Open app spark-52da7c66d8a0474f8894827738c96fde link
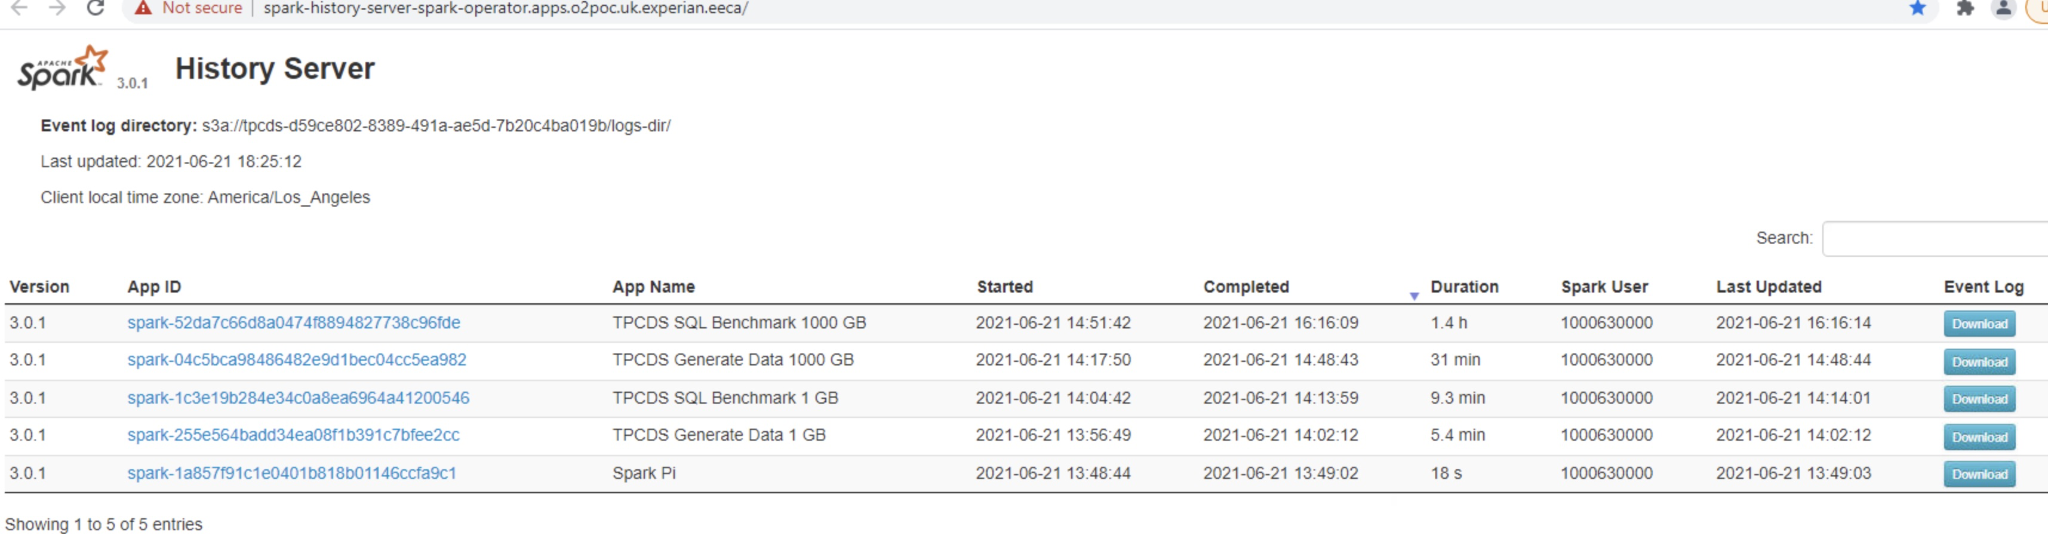The width and height of the screenshot is (2048, 534). coord(293,323)
